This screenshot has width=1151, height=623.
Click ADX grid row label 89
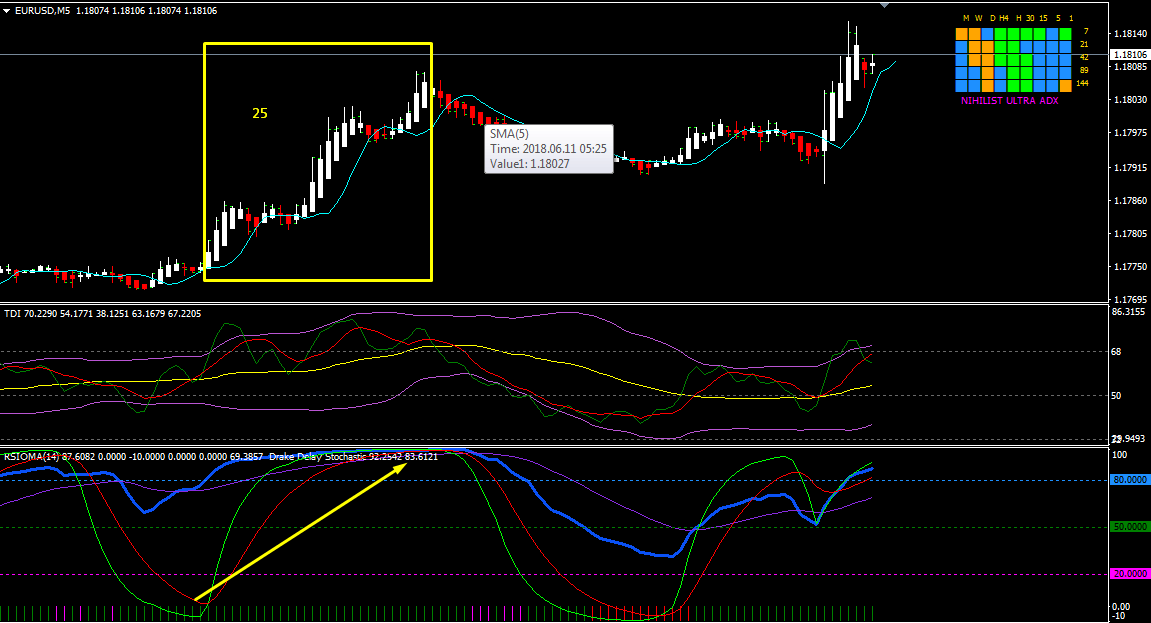coord(1084,70)
